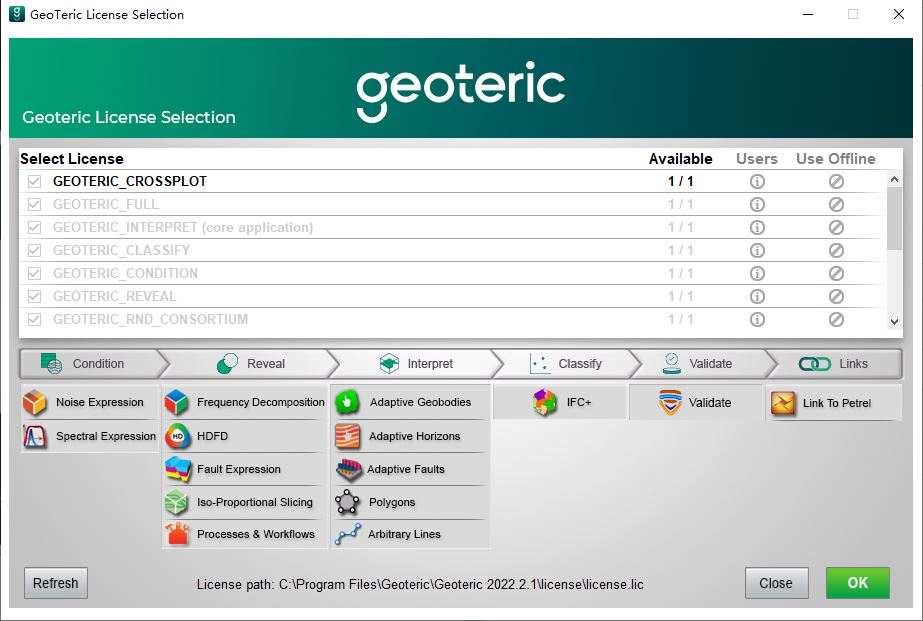Click the Arbitrary Lines icon

[x=348, y=534]
